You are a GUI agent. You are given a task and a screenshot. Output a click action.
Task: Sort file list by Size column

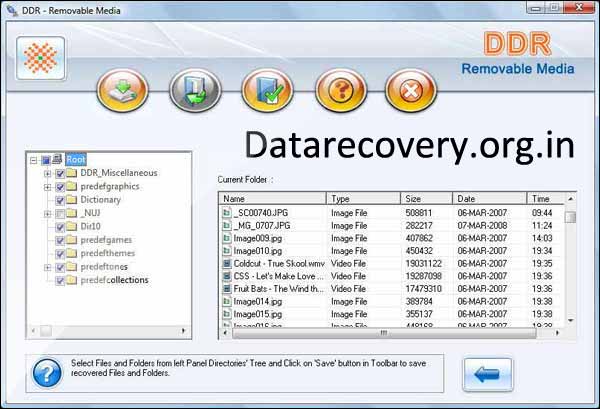(426, 199)
